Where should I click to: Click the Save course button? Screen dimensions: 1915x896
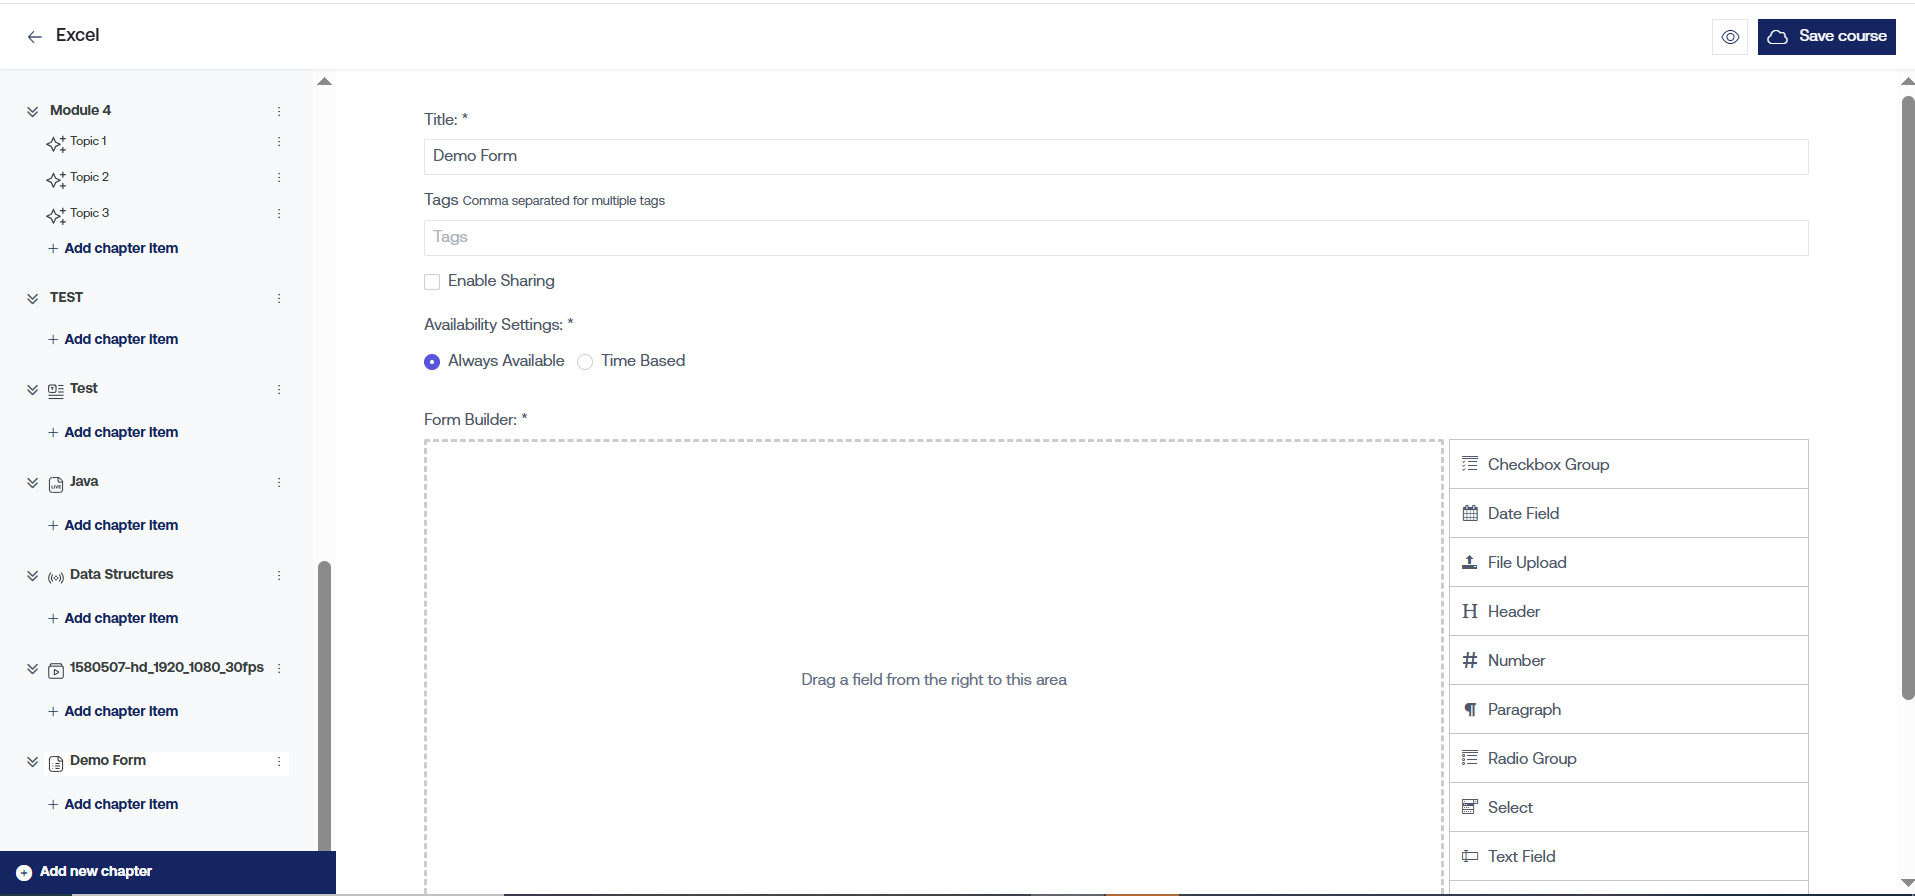[1826, 37]
